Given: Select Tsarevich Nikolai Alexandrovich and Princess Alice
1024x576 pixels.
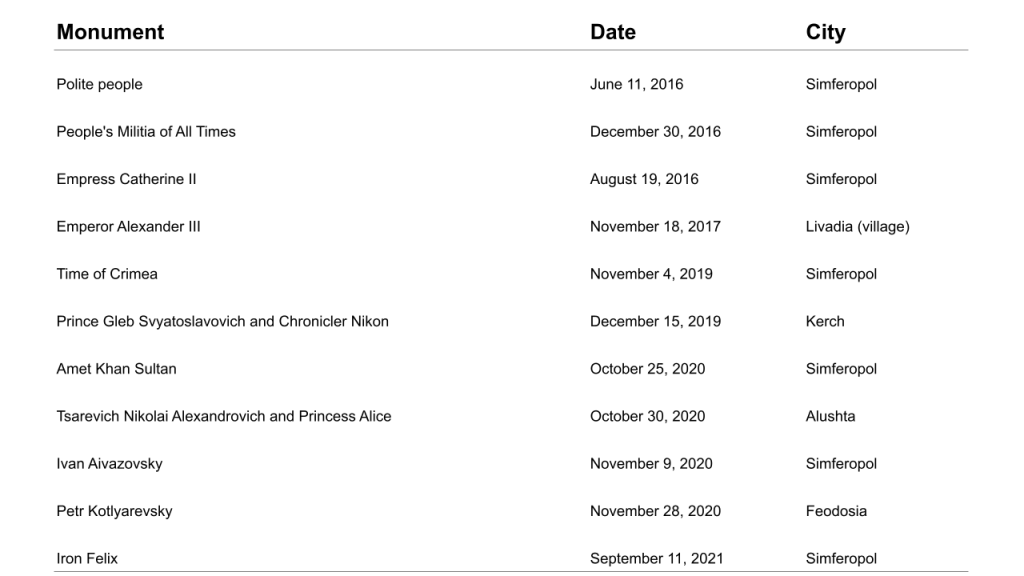Looking at the screenshot, I should [224, 416].
